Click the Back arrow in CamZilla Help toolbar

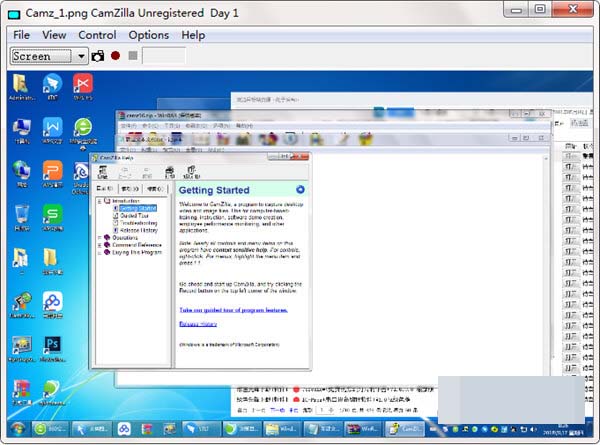[x=125, y=172]
